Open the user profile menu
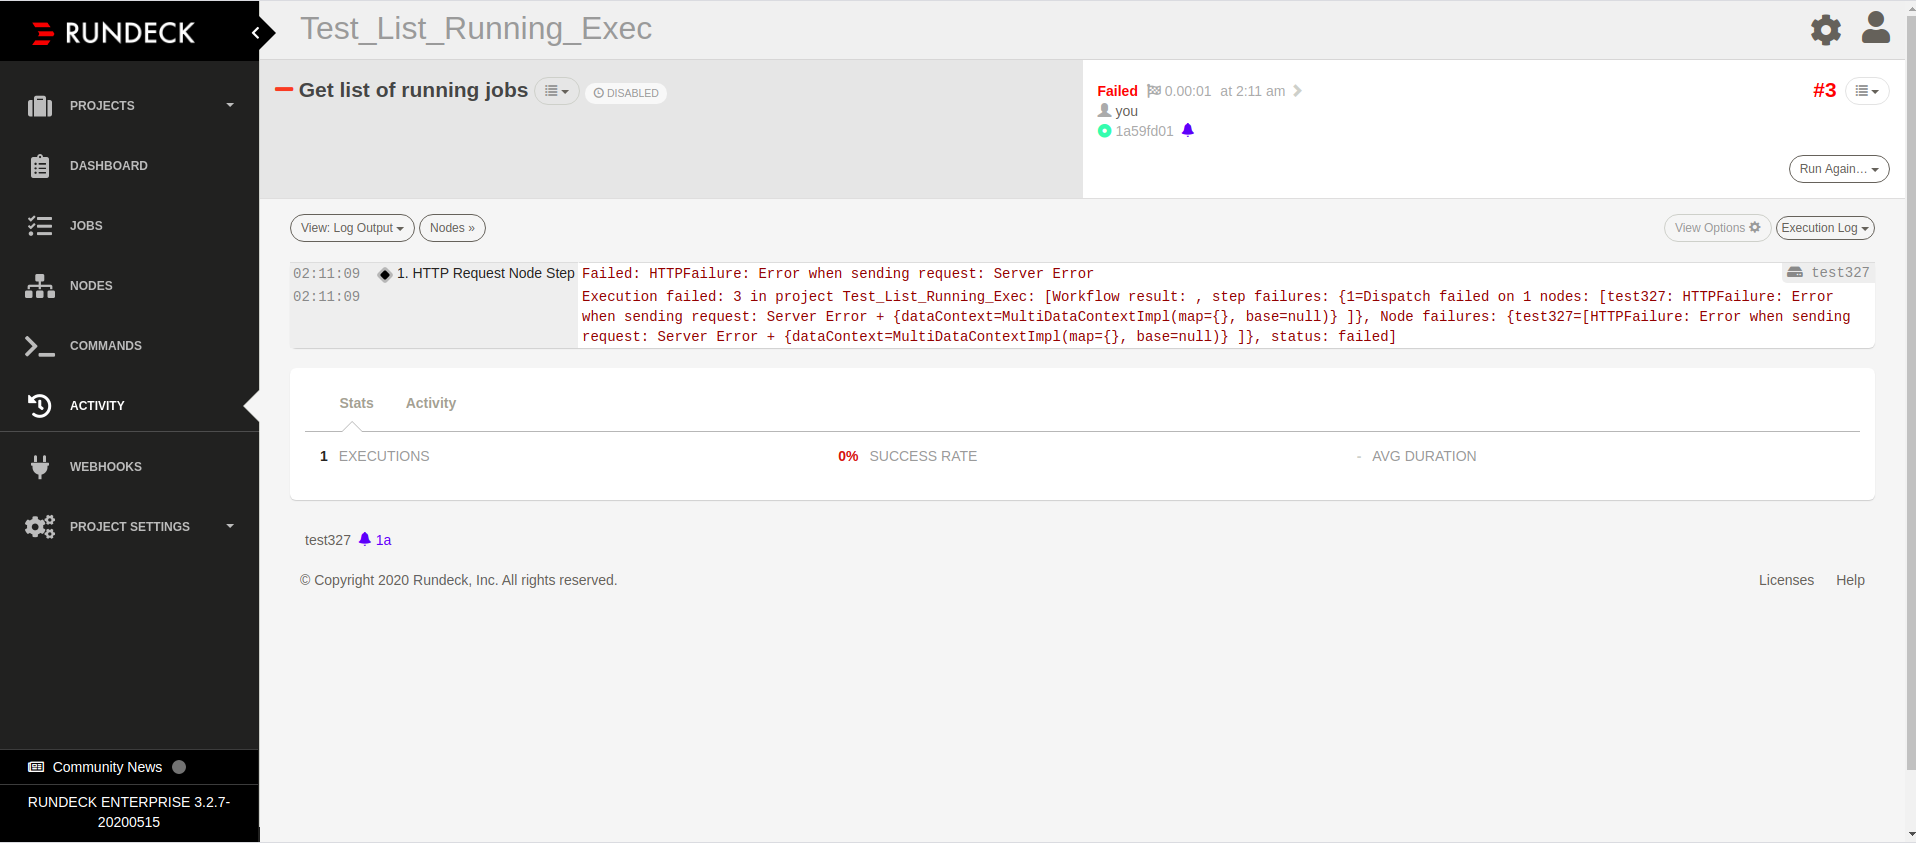Image resolution: width=1916 pixels, height=845 pixels. click(x=1876, y=28)
